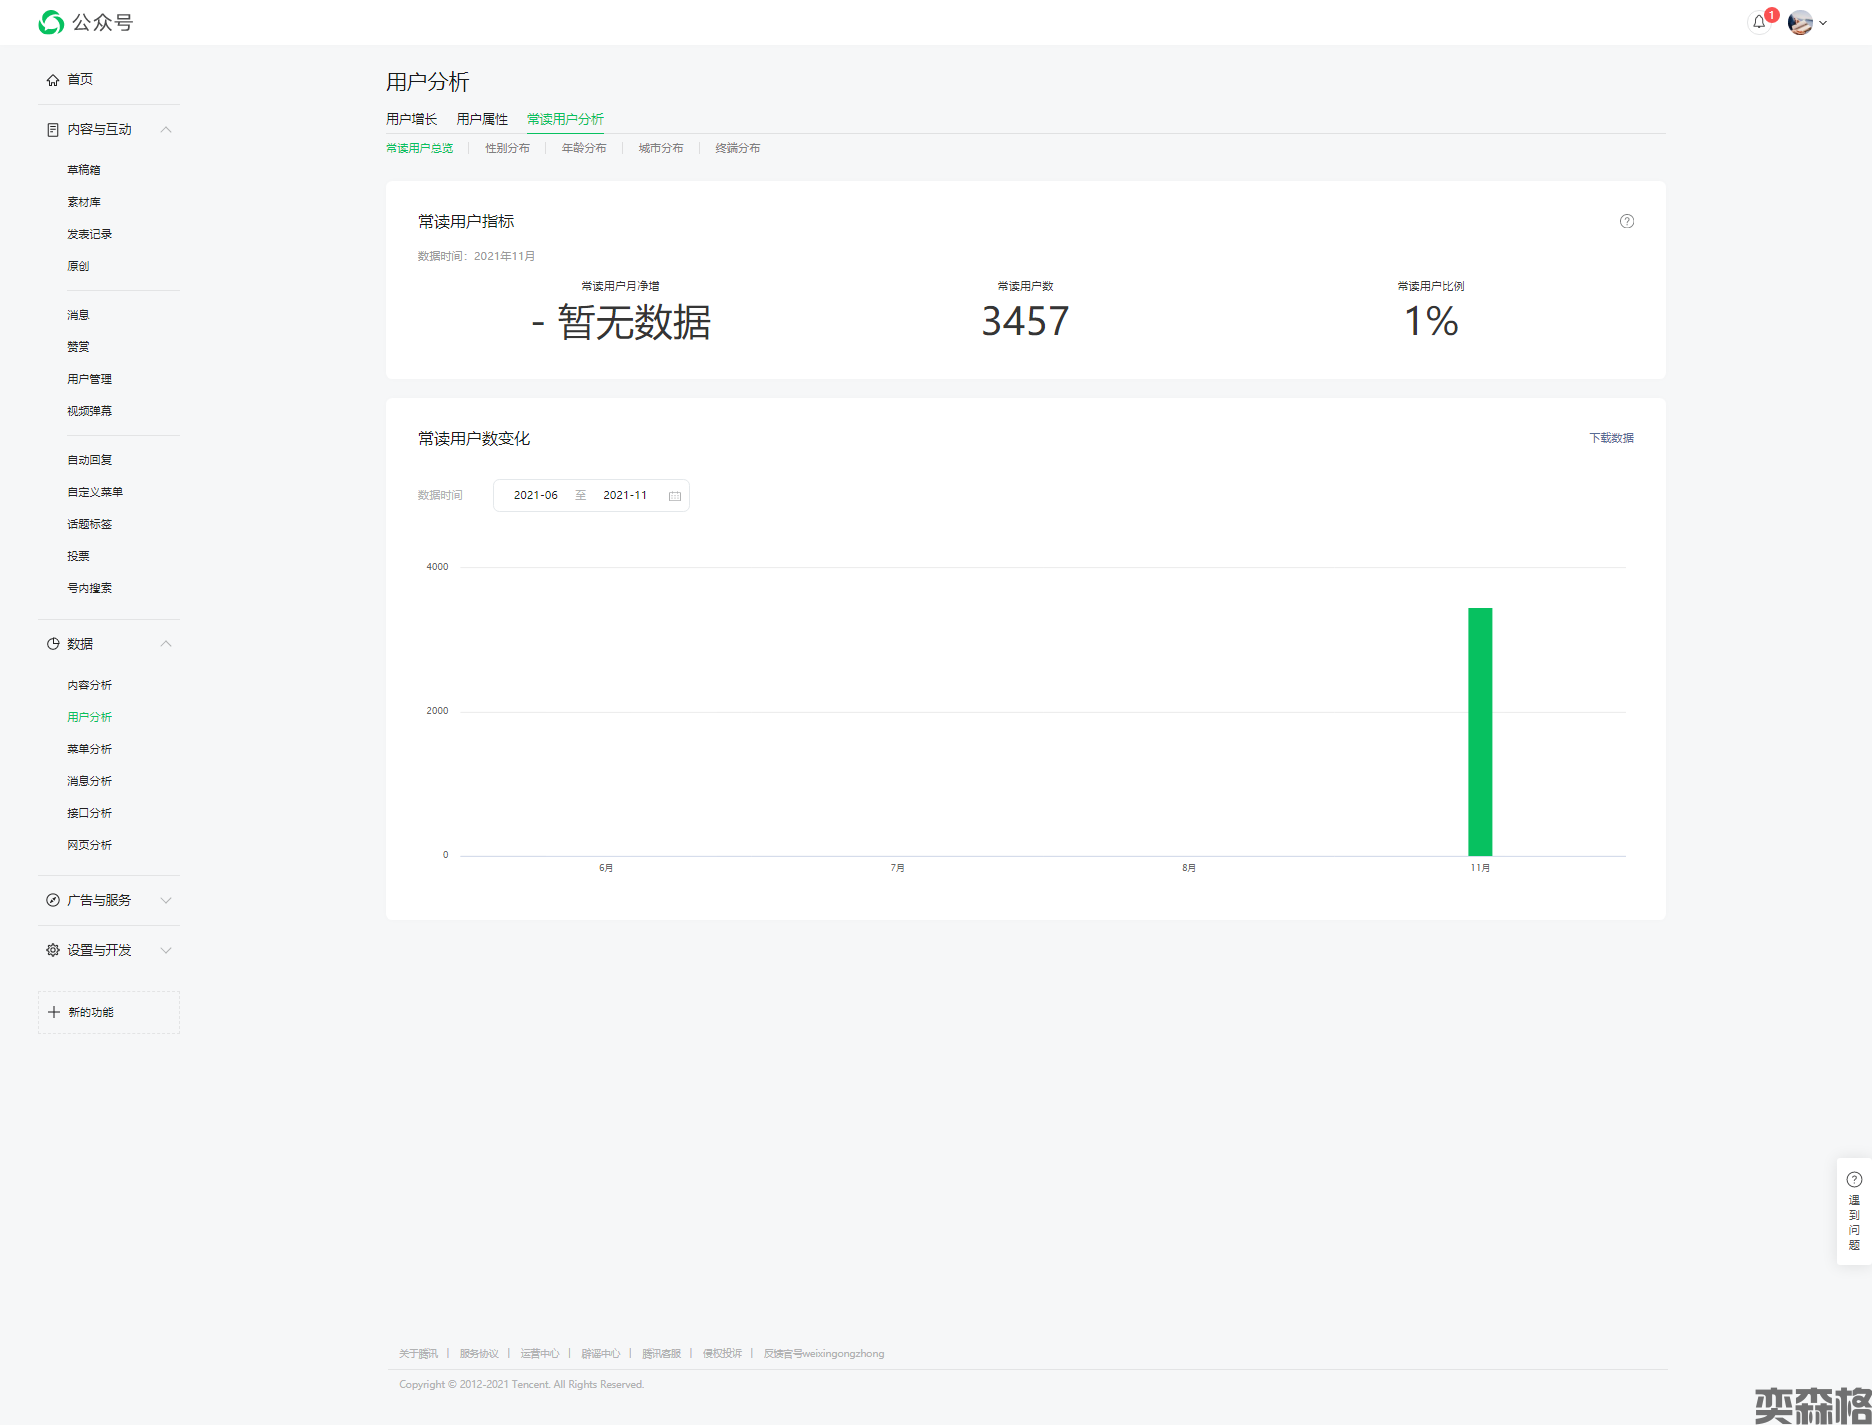The width and height of the screenshot is (1872, 1425).
Task: Open 内容分析 in the sidebar
Action: click(x=89, y=685)
